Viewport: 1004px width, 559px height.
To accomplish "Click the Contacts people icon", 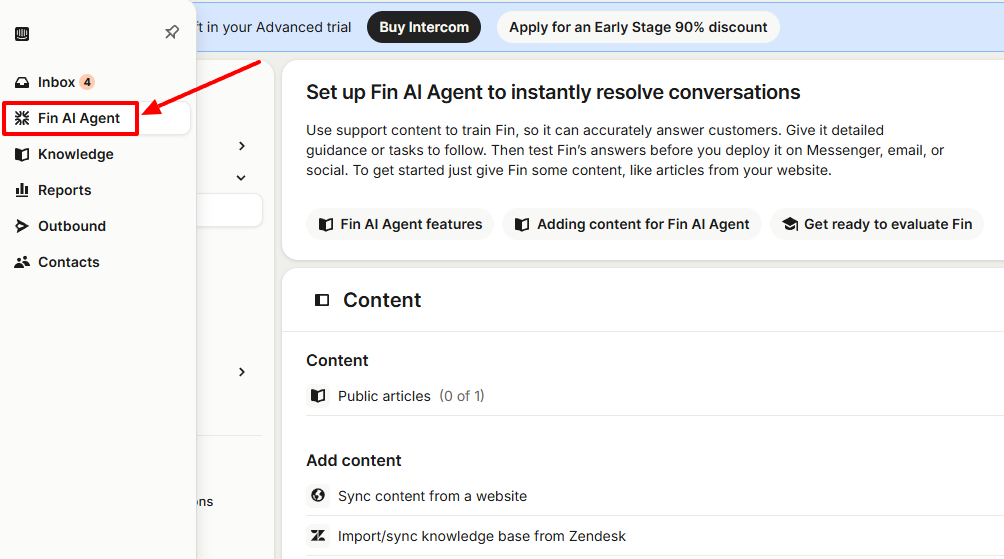I will click(x=22, y=262).
